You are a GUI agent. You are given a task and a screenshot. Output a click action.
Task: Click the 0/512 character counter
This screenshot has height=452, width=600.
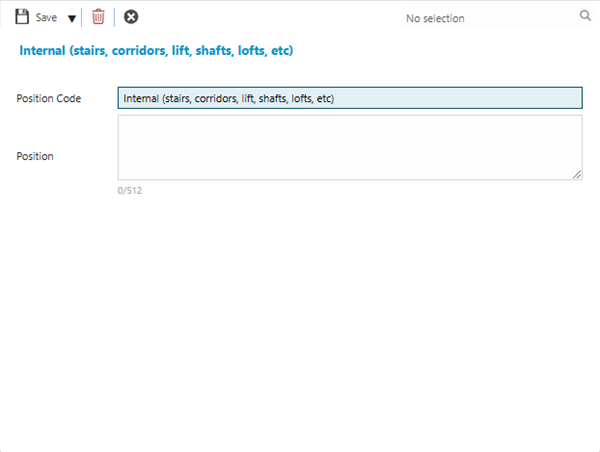130,190
